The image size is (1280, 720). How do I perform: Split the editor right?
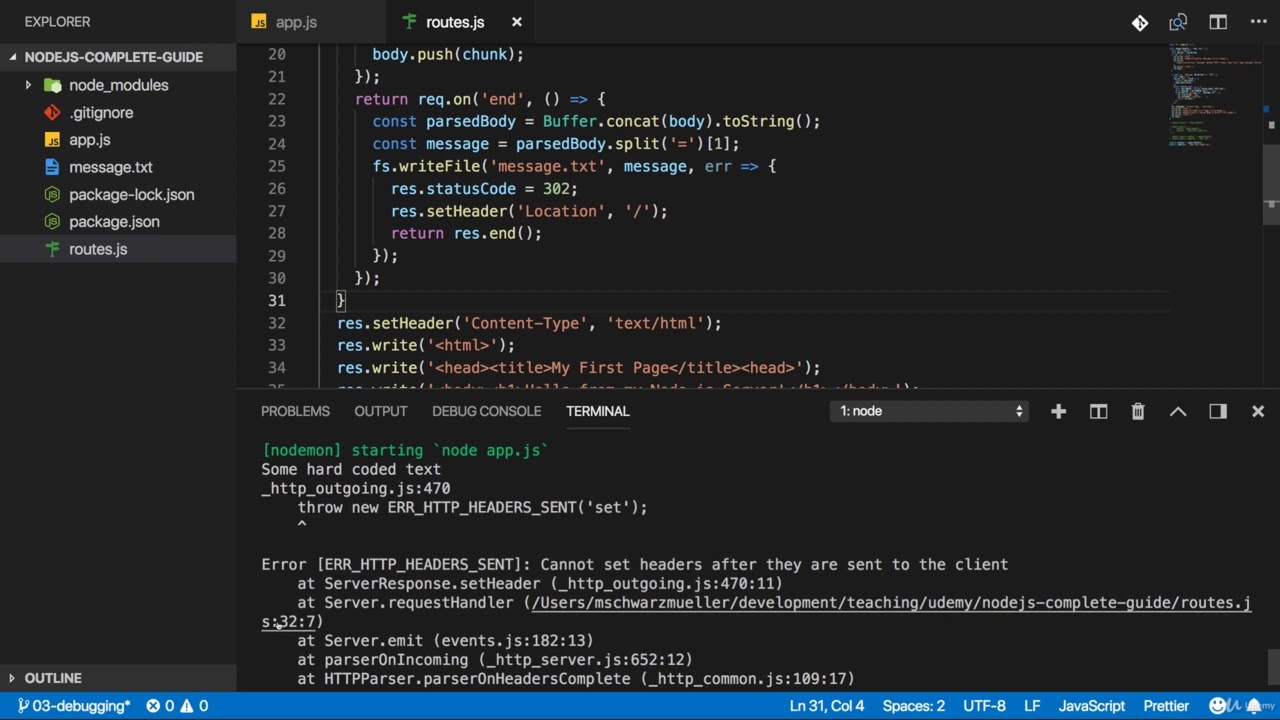click(1218, 22)
